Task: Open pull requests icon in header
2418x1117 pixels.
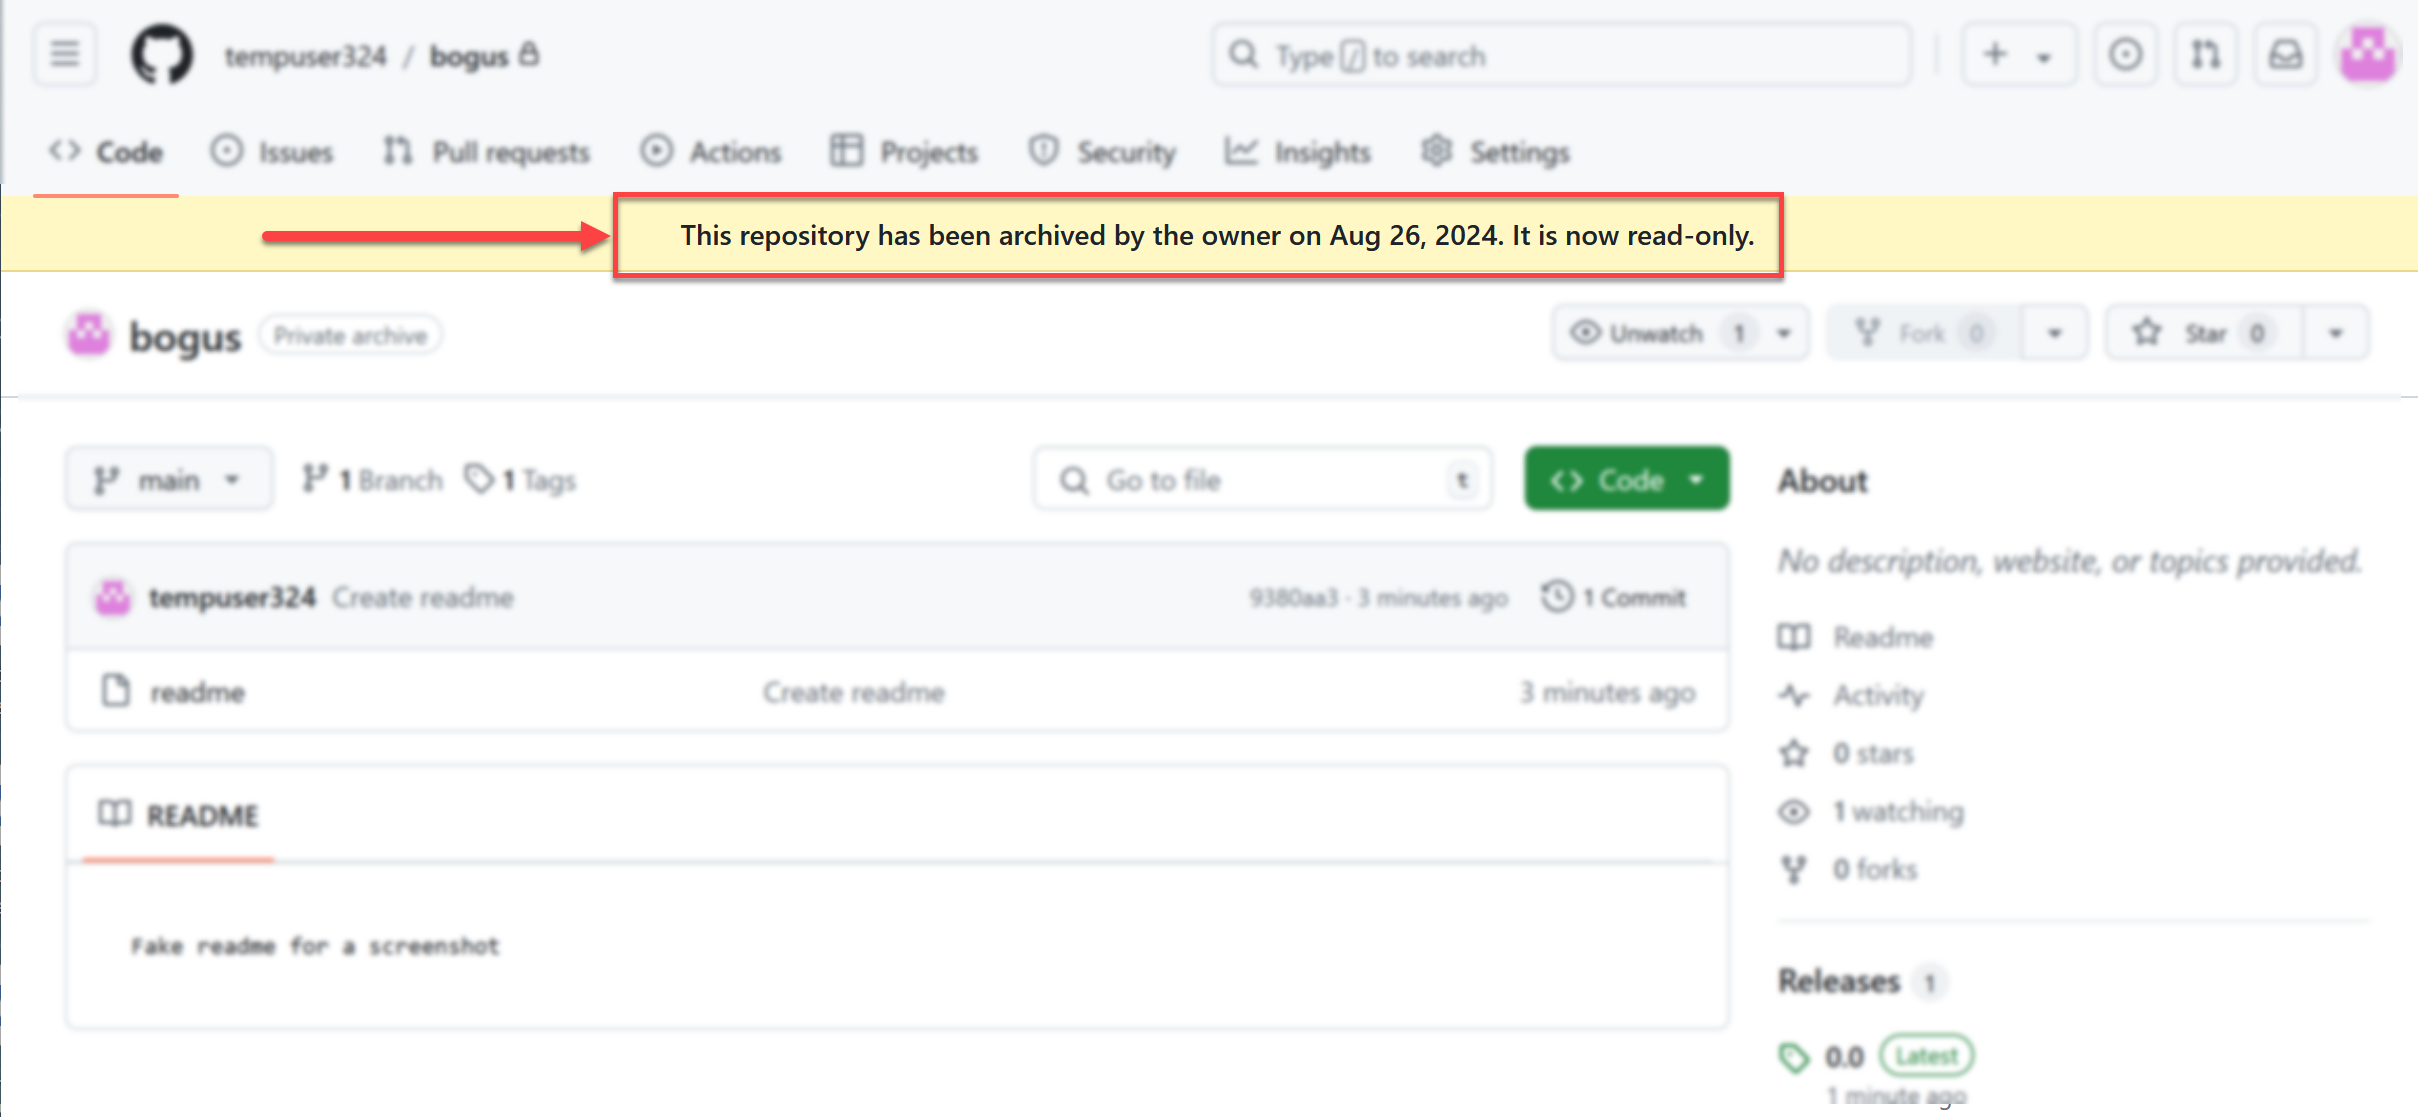Action: (2205, 54)
